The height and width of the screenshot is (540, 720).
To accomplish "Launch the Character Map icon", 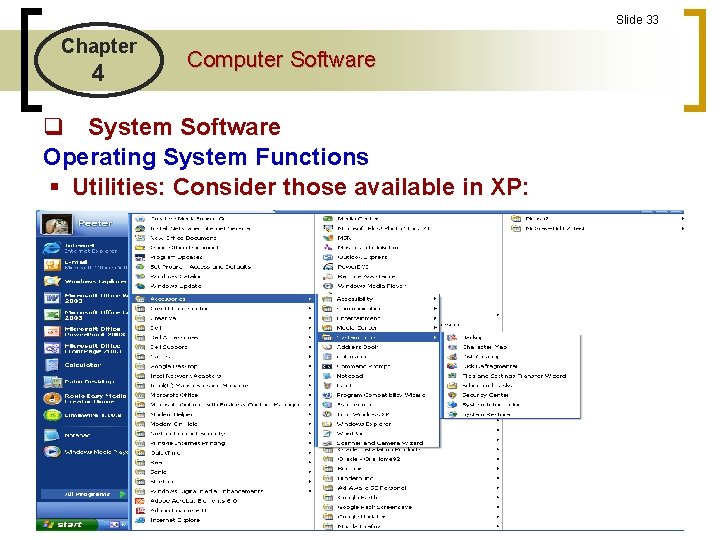I will (x=452, y=347).
